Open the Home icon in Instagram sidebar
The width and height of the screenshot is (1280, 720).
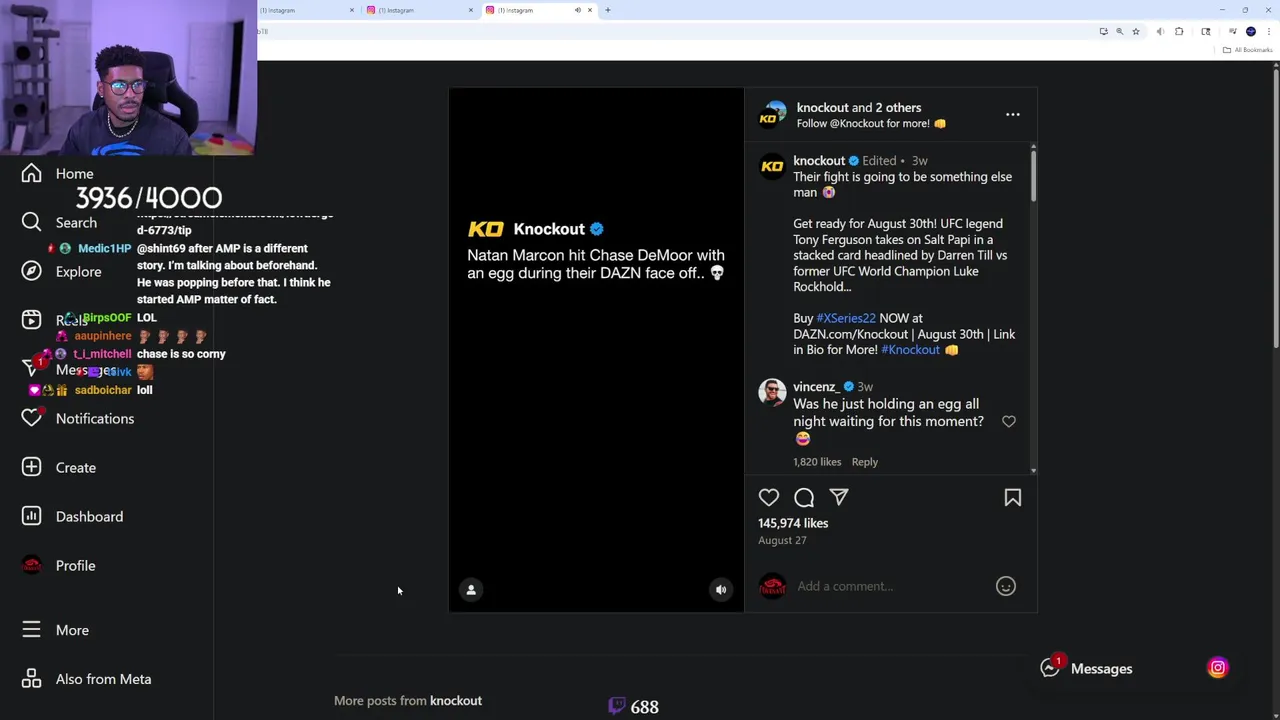(x=31, y=174)
